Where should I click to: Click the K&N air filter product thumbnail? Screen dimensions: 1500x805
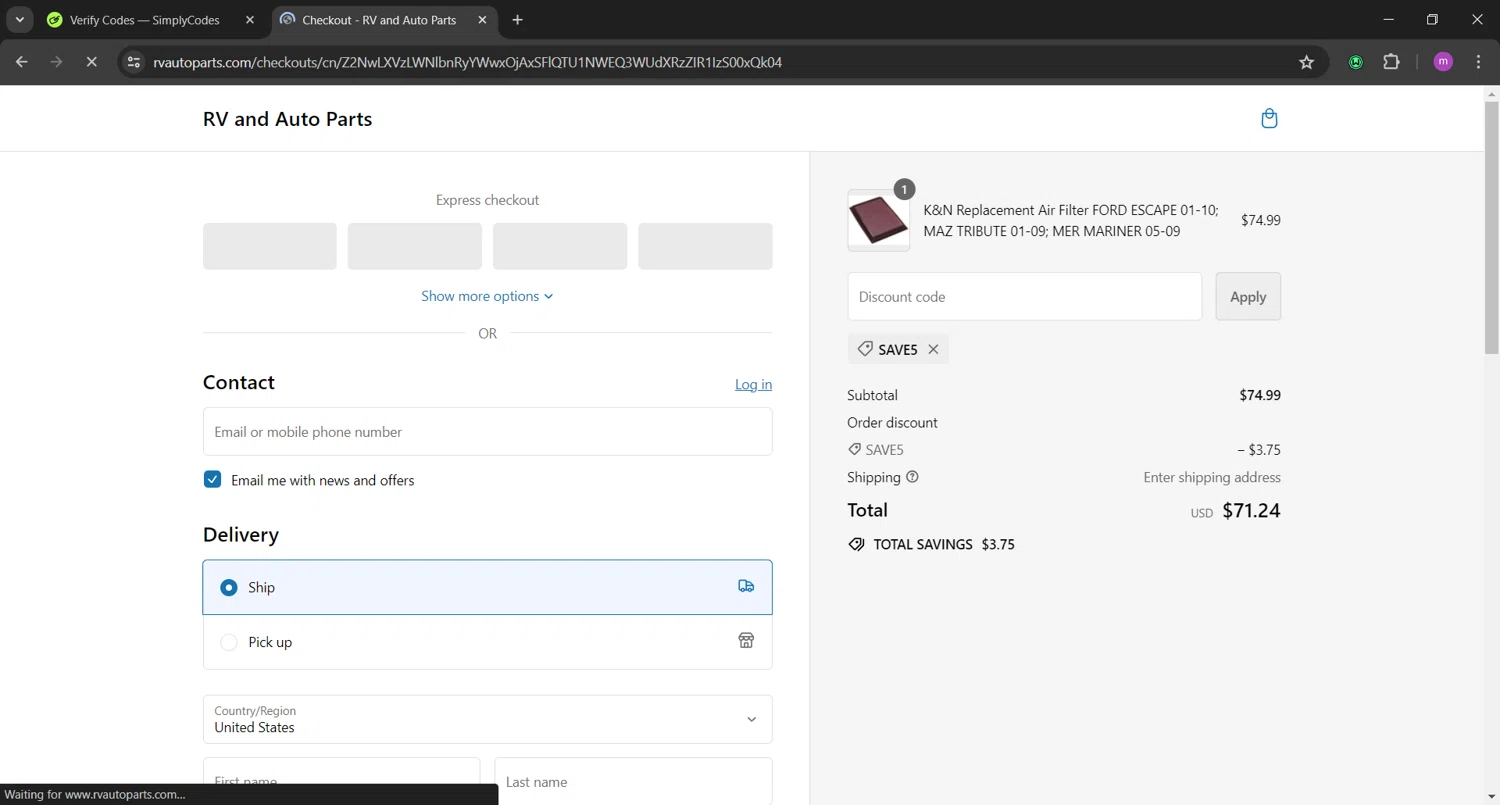point(878,220)
